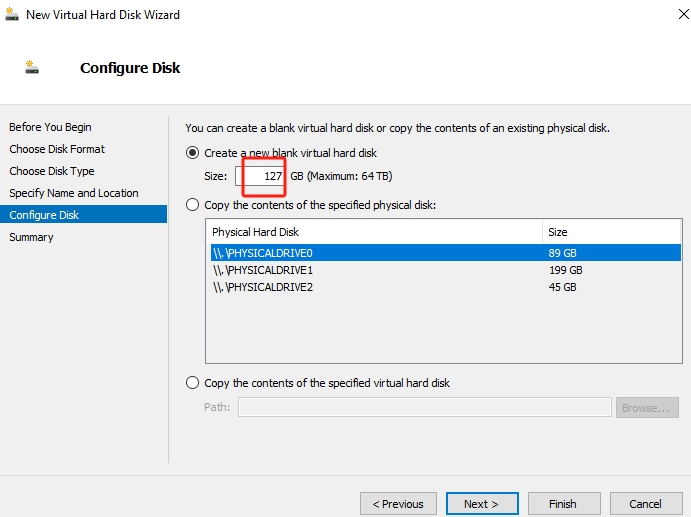The width and height of the screenshot is (691, 517).
Task: Select PHYSICALDRIVE0 in the disk list
Action: [x=446, y=253]
